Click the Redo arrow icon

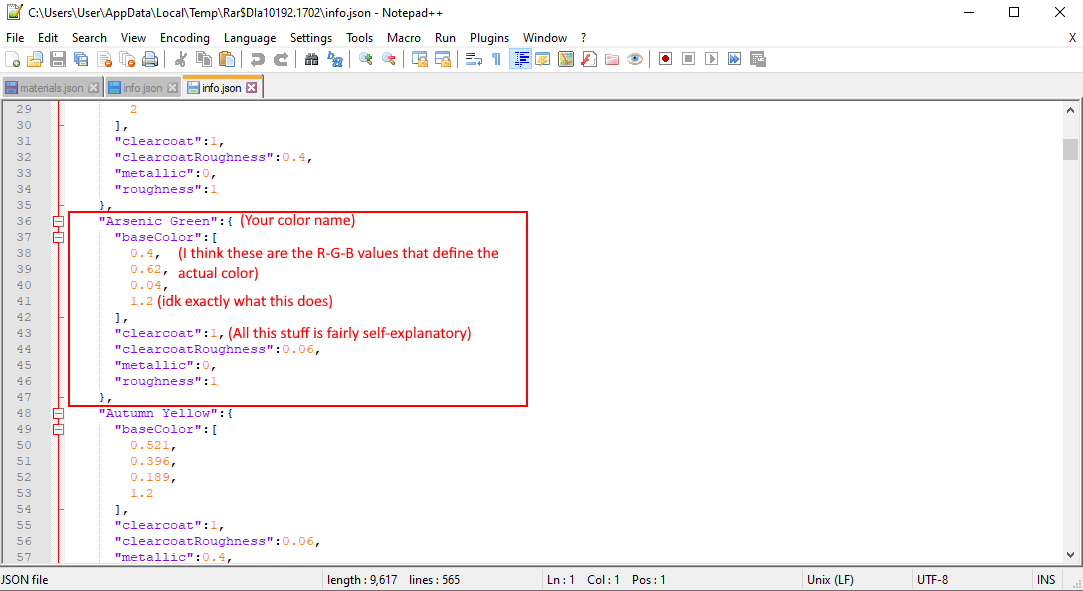tap(280, 59)
